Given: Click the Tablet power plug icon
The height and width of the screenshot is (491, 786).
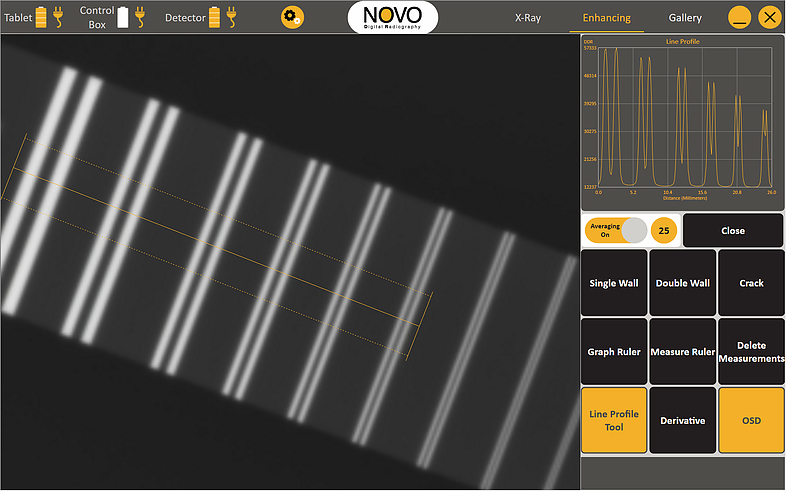Looking at the screenshot, I should point(58,18).
